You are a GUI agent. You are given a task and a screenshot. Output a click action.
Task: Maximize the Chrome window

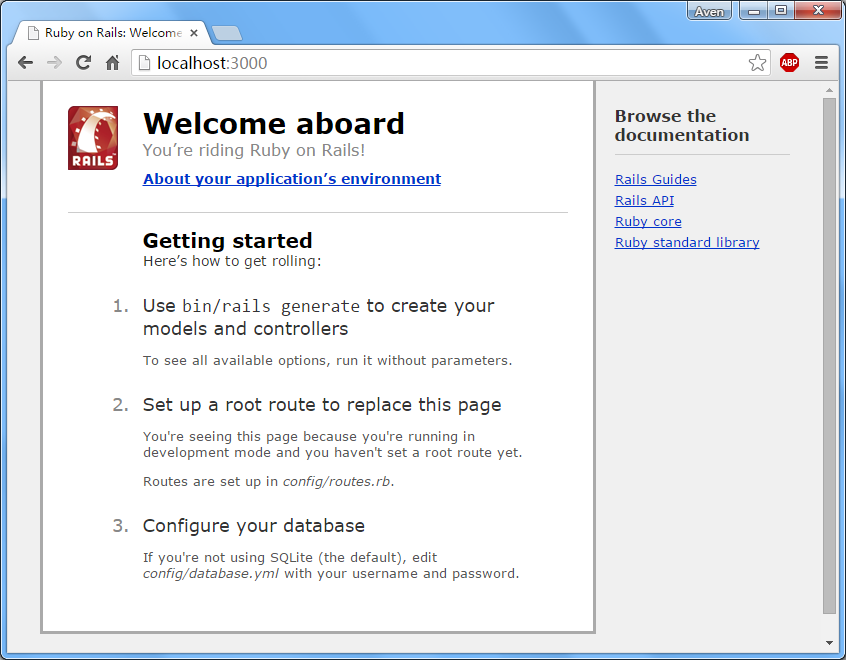click(781, 11)
